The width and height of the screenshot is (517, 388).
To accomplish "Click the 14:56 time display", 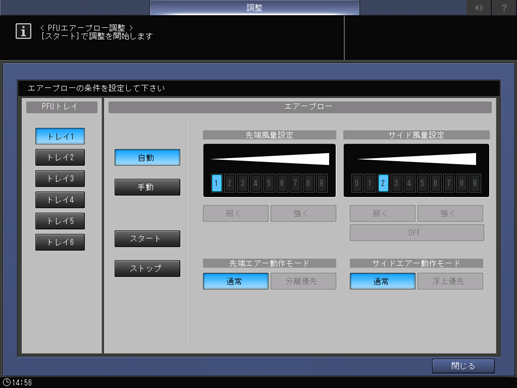I will pos(22,383).
